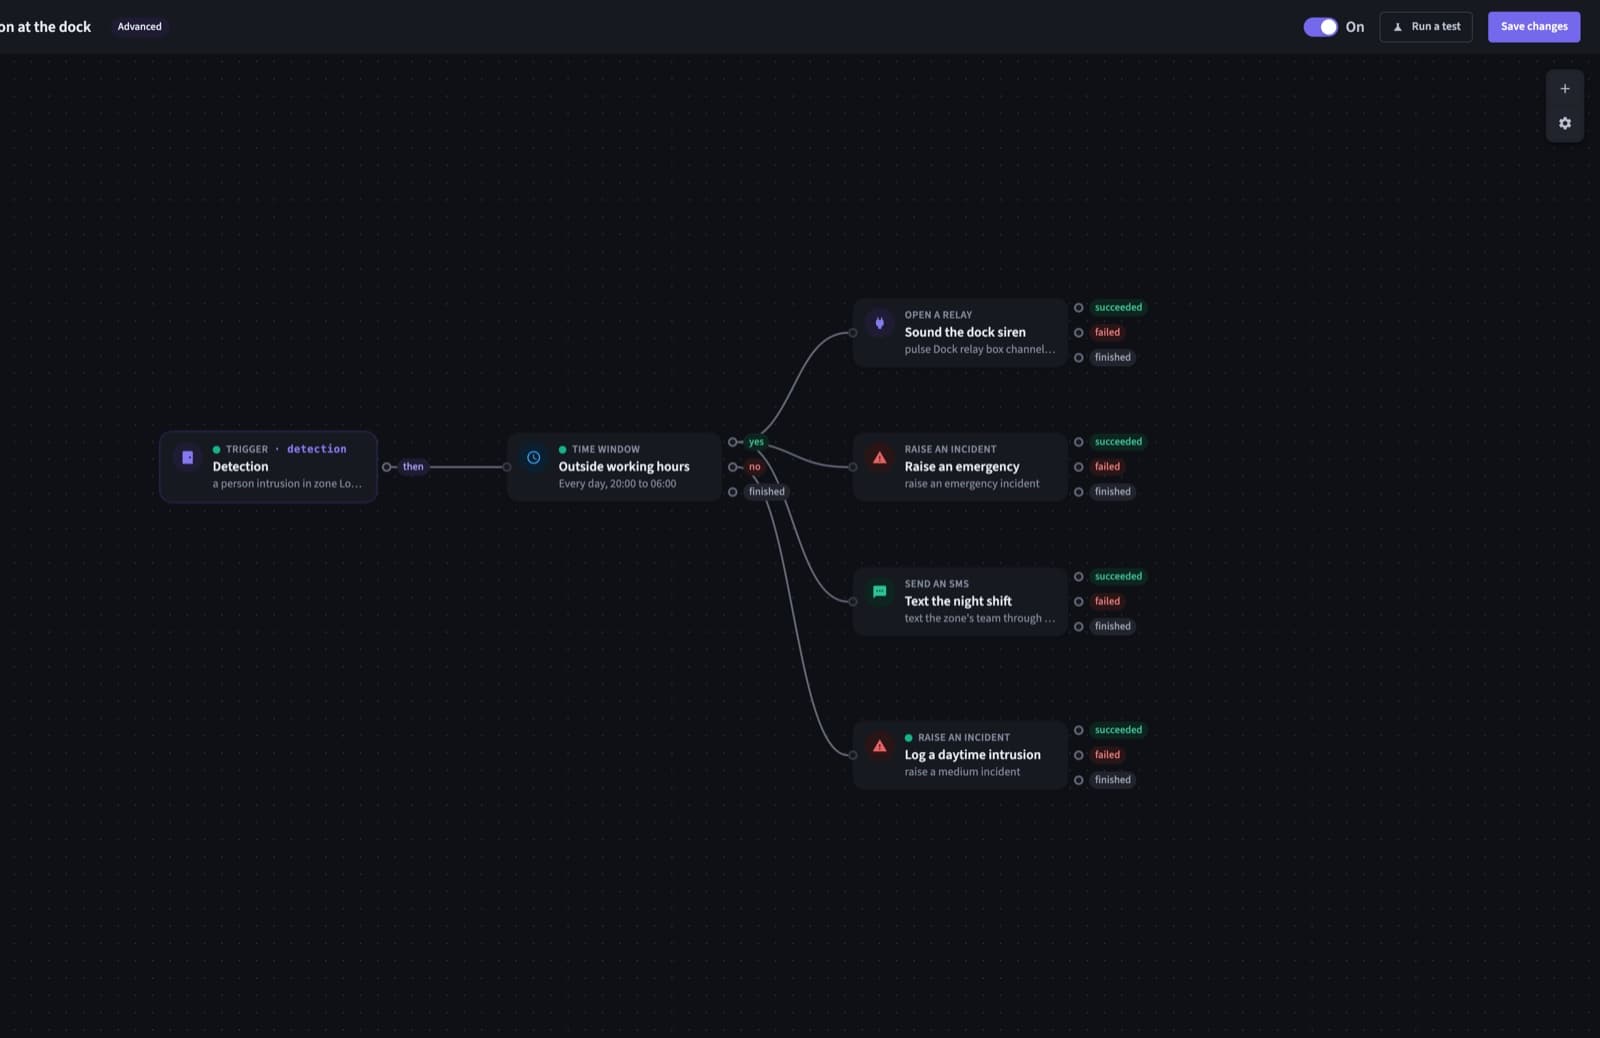Click 'OPEN A RELAY' node type label
Viewport: 1600px width, 1038px height.
[x=938, y=315]
